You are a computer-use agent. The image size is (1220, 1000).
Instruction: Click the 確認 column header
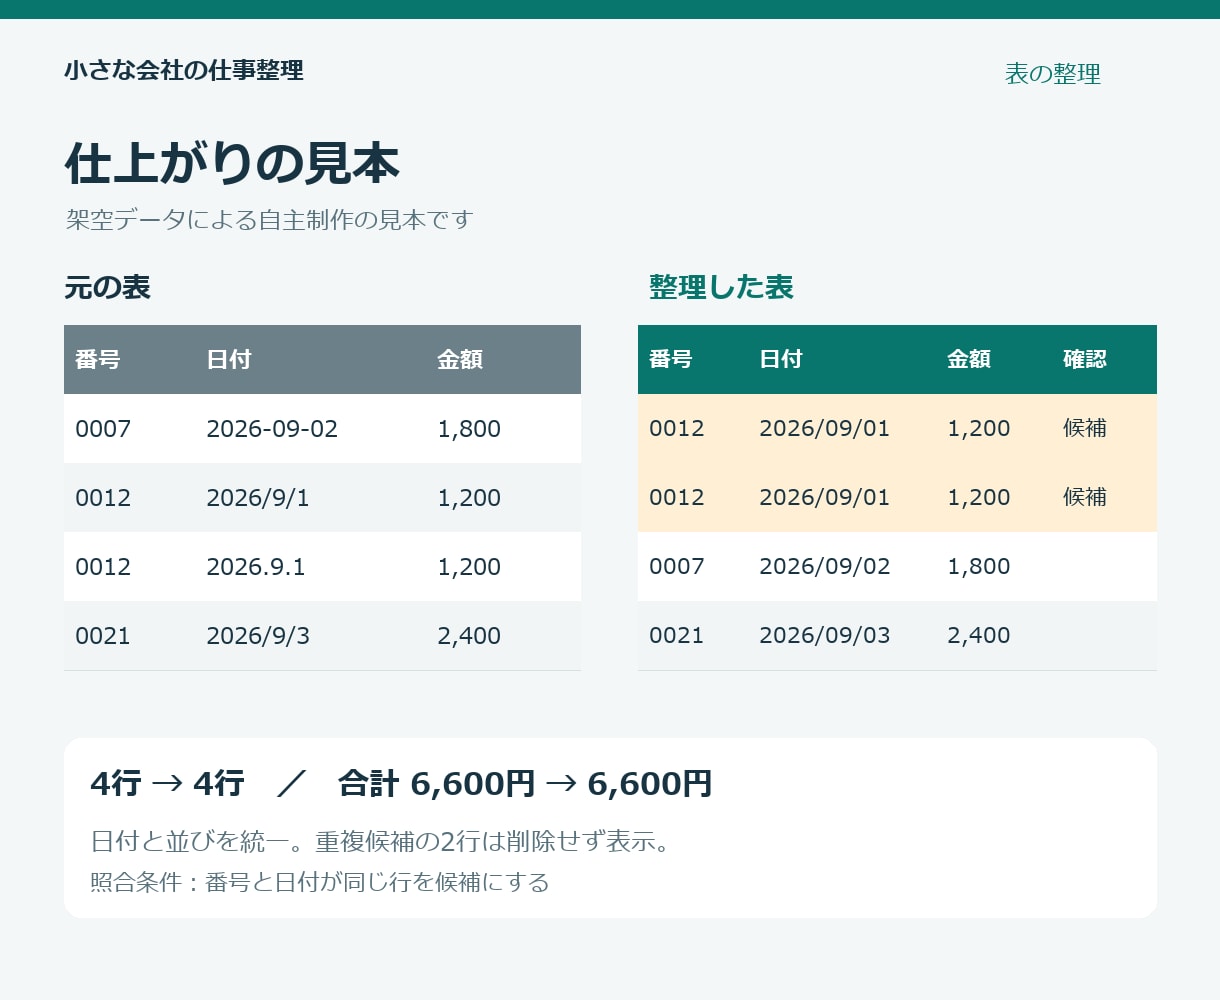point(1085,359)
